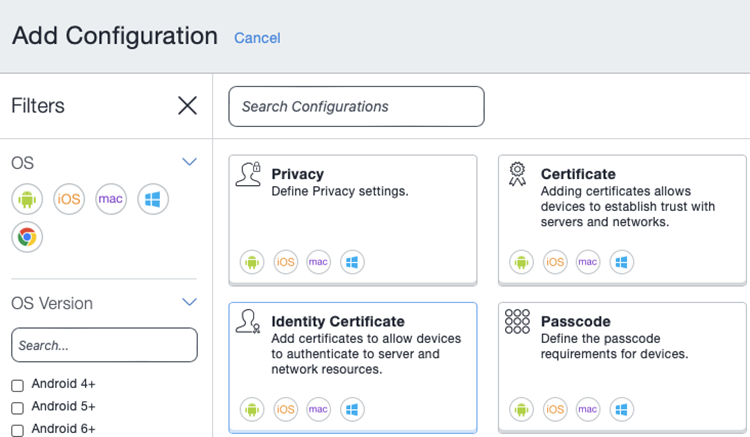Click the Certificate ribbon badge icon
Viewport: 750px width, 437px height.
tap(517, 174)
